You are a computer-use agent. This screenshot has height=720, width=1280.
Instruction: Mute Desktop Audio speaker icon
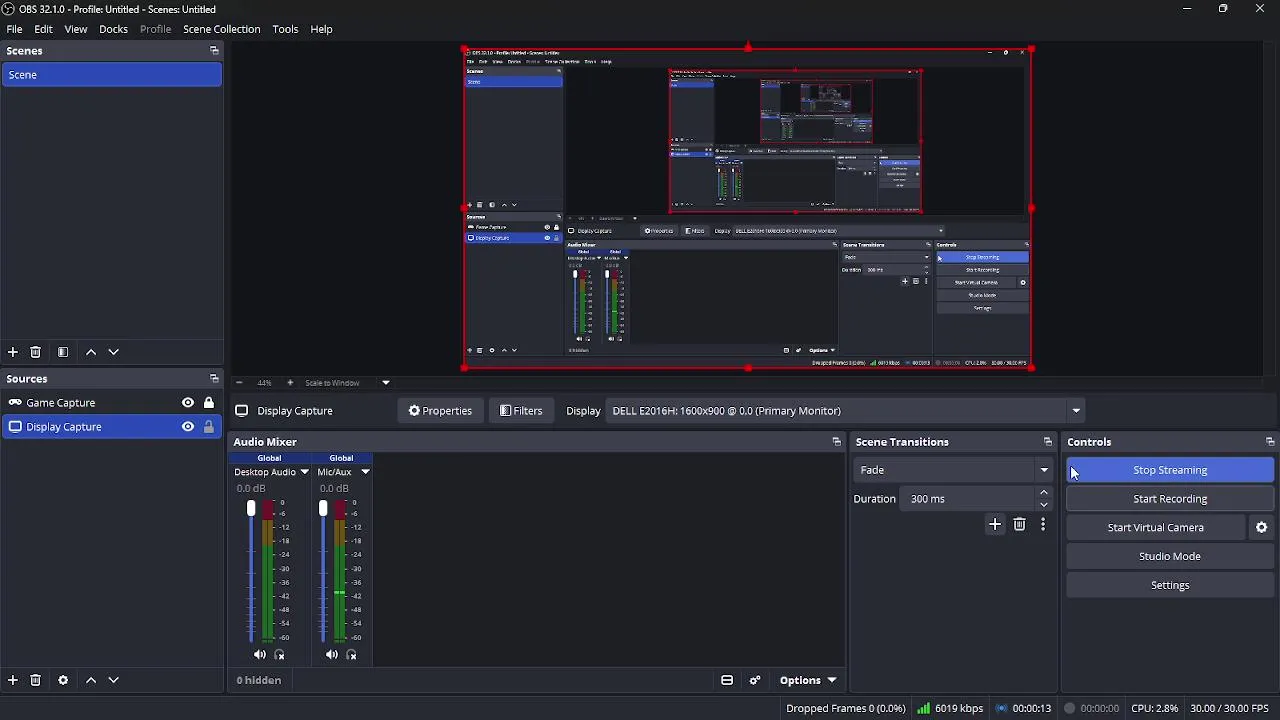click(260, 656)
